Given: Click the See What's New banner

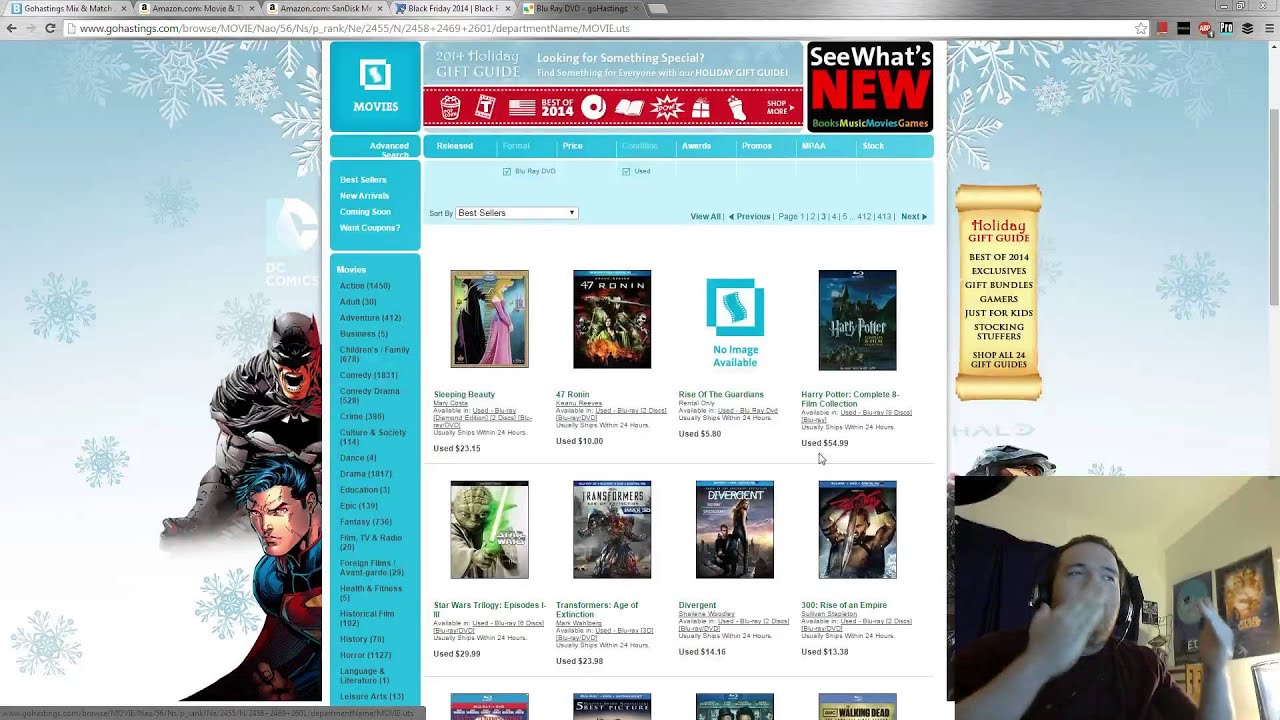Looking at the screenshot, I should [x=870, y=87].
